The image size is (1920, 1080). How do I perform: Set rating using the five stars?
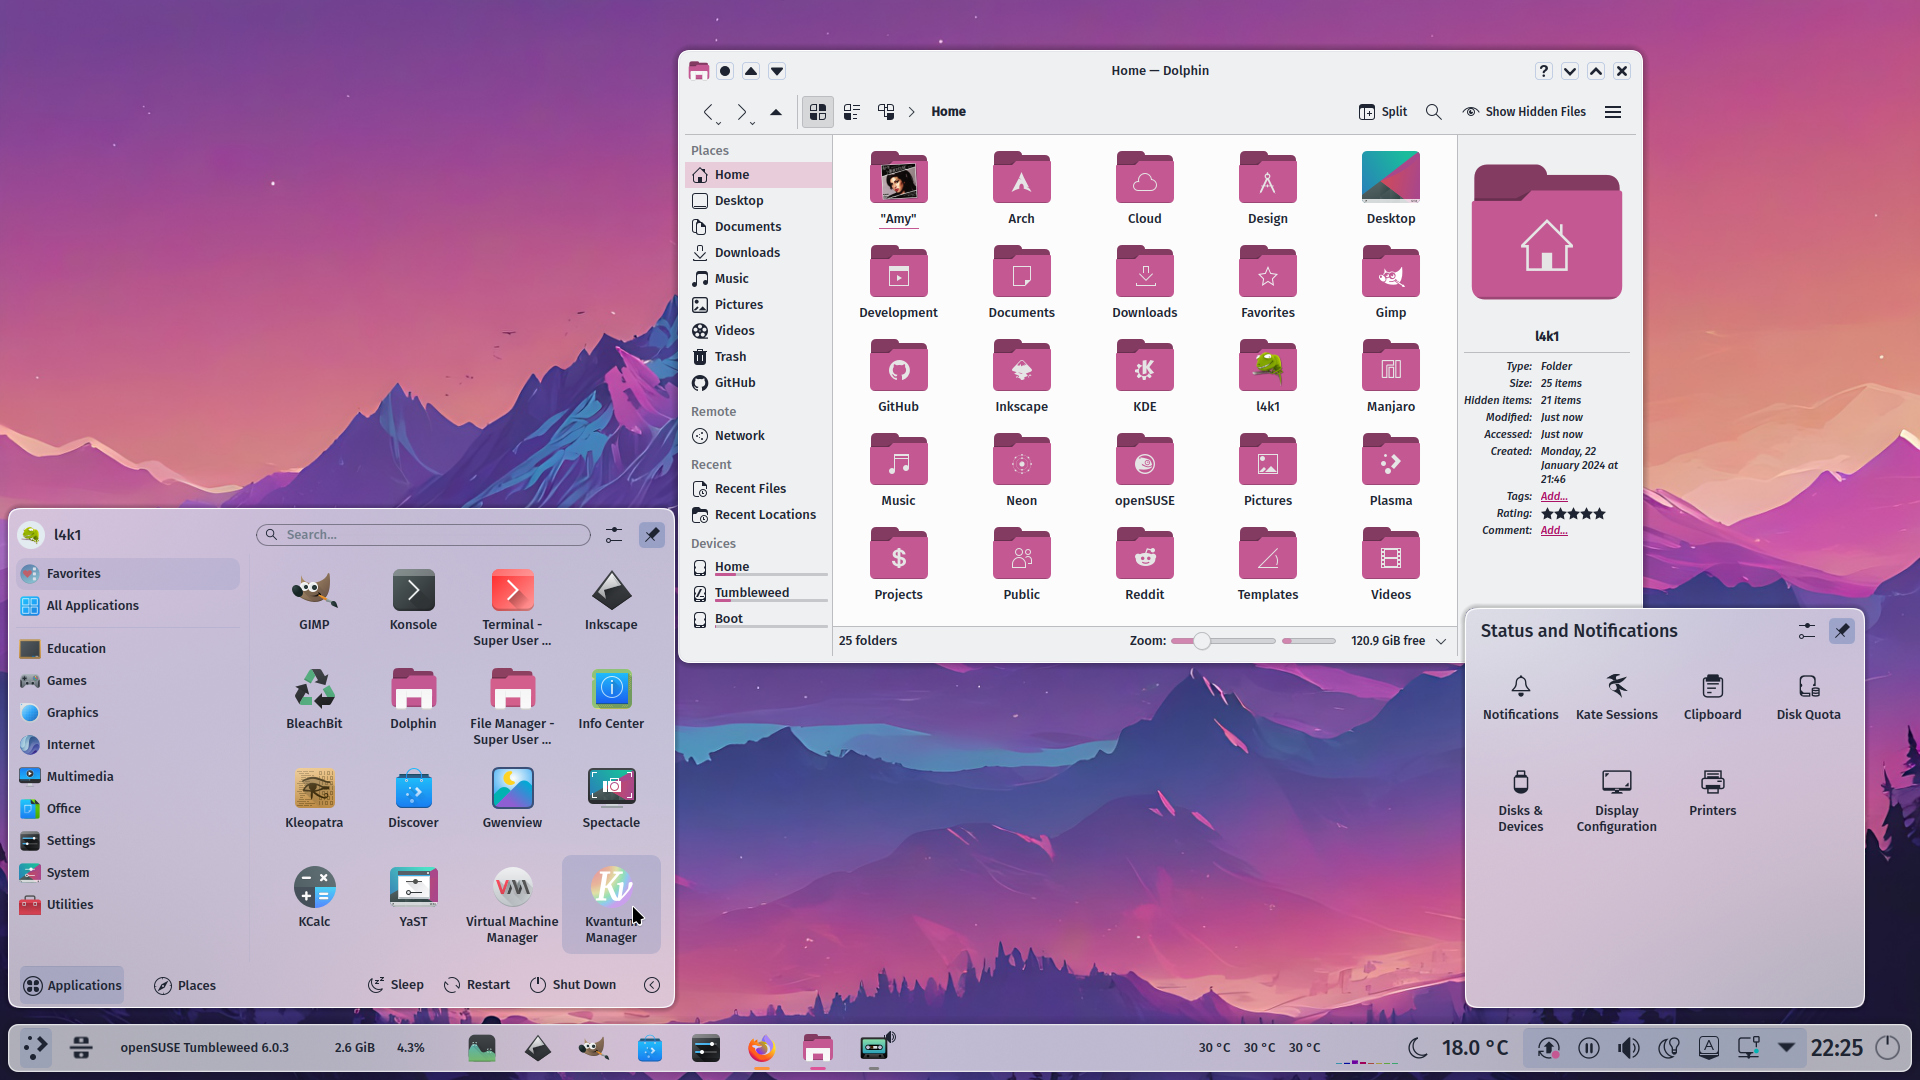click(x=1573, y=514)
